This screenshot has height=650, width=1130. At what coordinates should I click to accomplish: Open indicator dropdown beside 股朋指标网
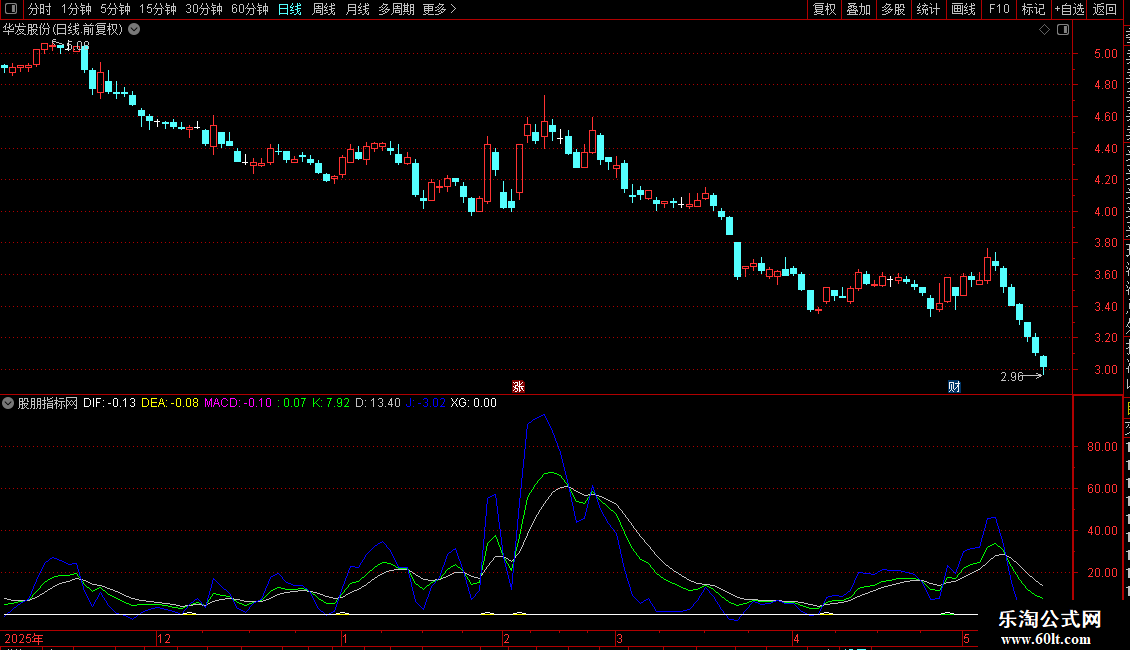pos(8,403)
